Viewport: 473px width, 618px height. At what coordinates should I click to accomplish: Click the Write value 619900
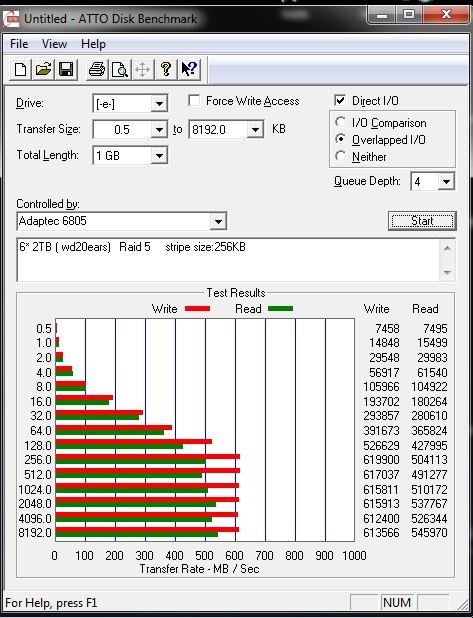click(x=381, y=460)
